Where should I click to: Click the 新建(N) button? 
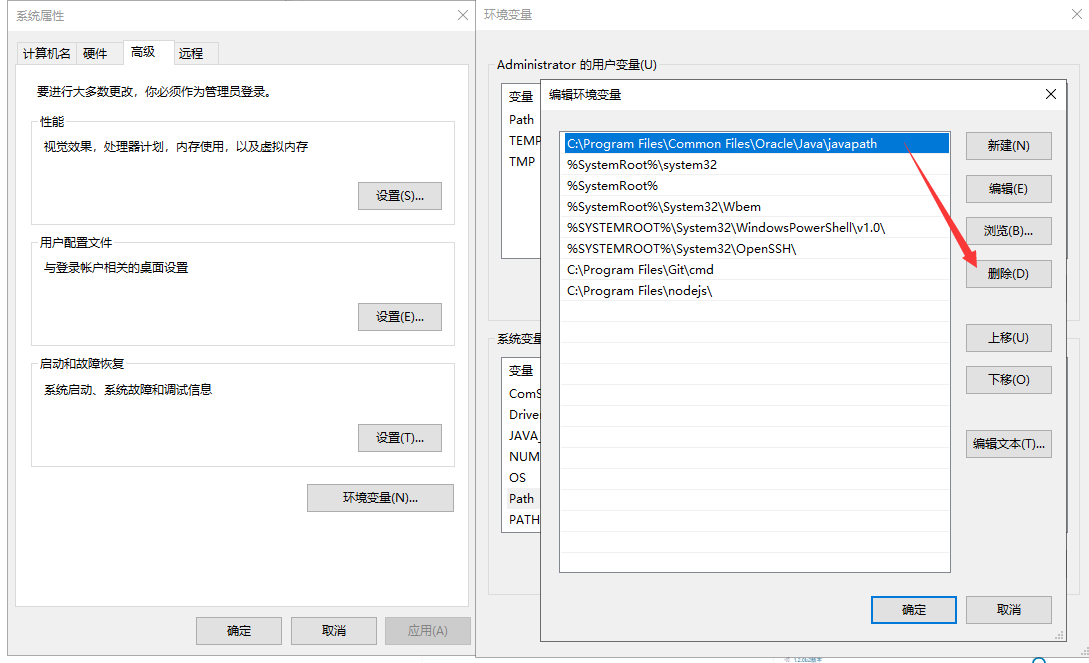click(1008, 145)
